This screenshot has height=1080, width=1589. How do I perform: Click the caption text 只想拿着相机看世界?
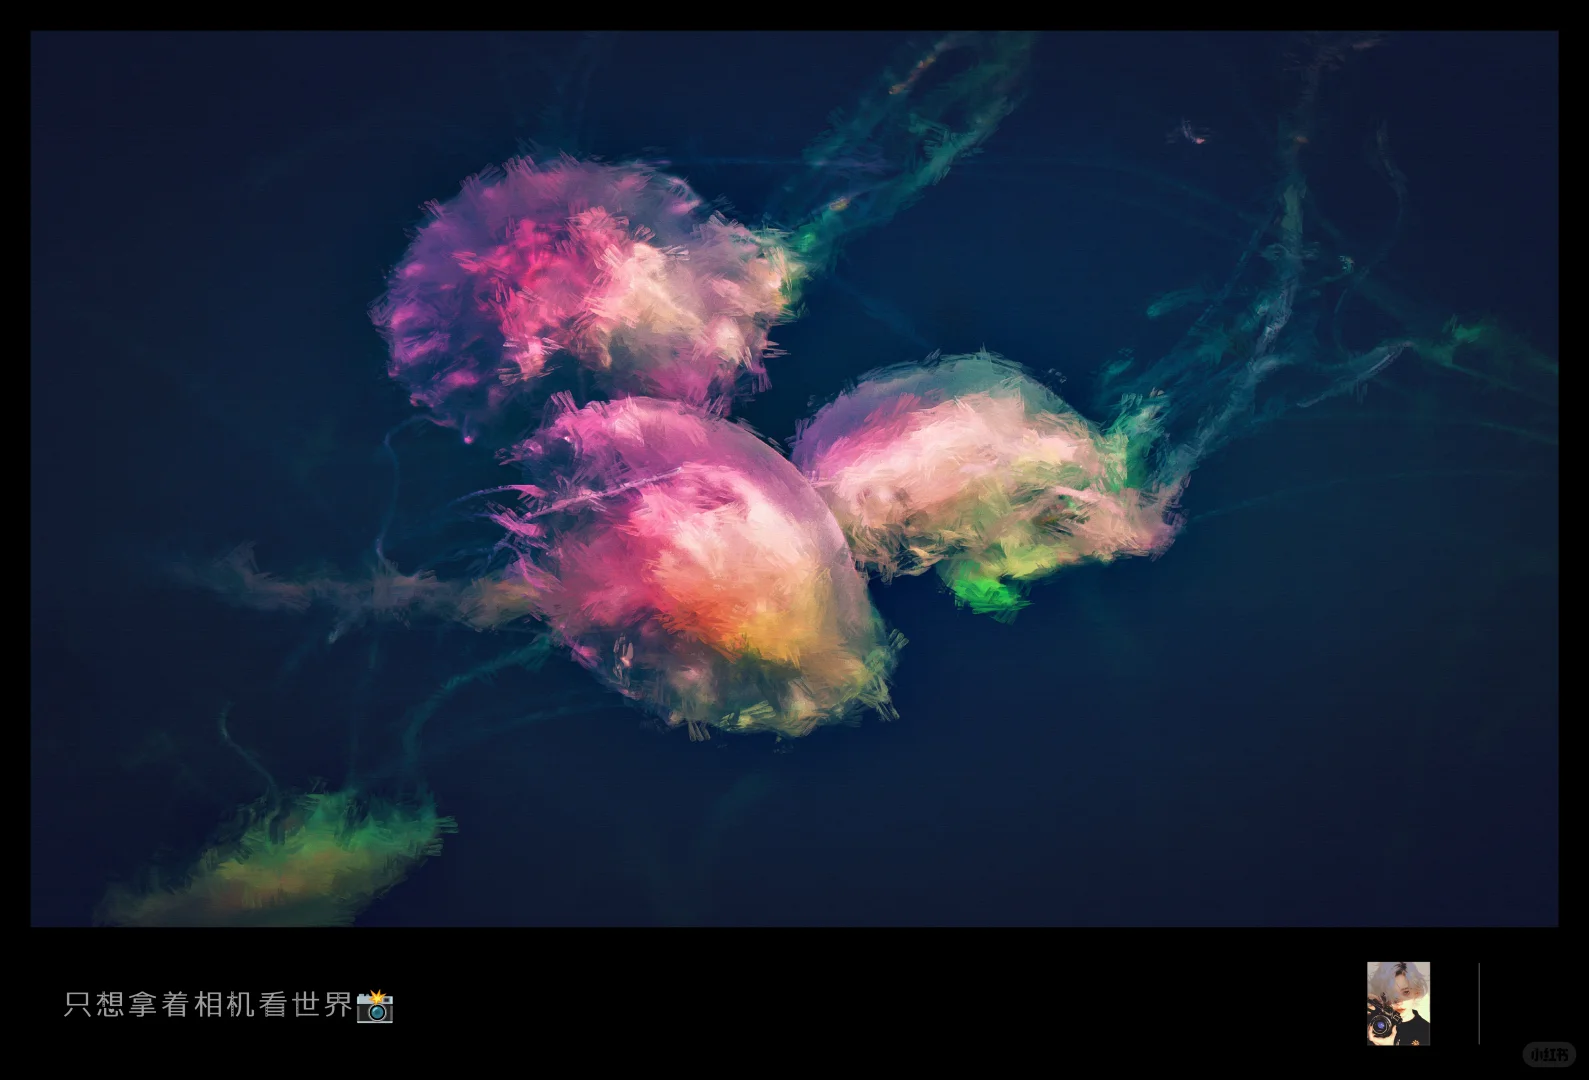point(209,1005)
